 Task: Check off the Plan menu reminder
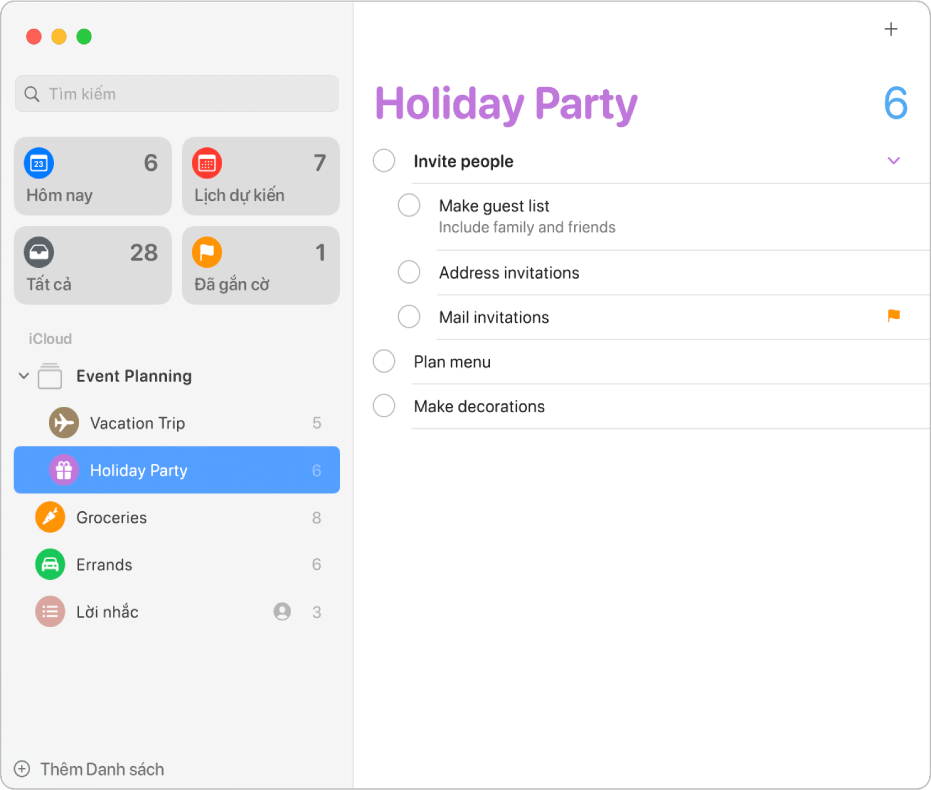tap(384, 361)
